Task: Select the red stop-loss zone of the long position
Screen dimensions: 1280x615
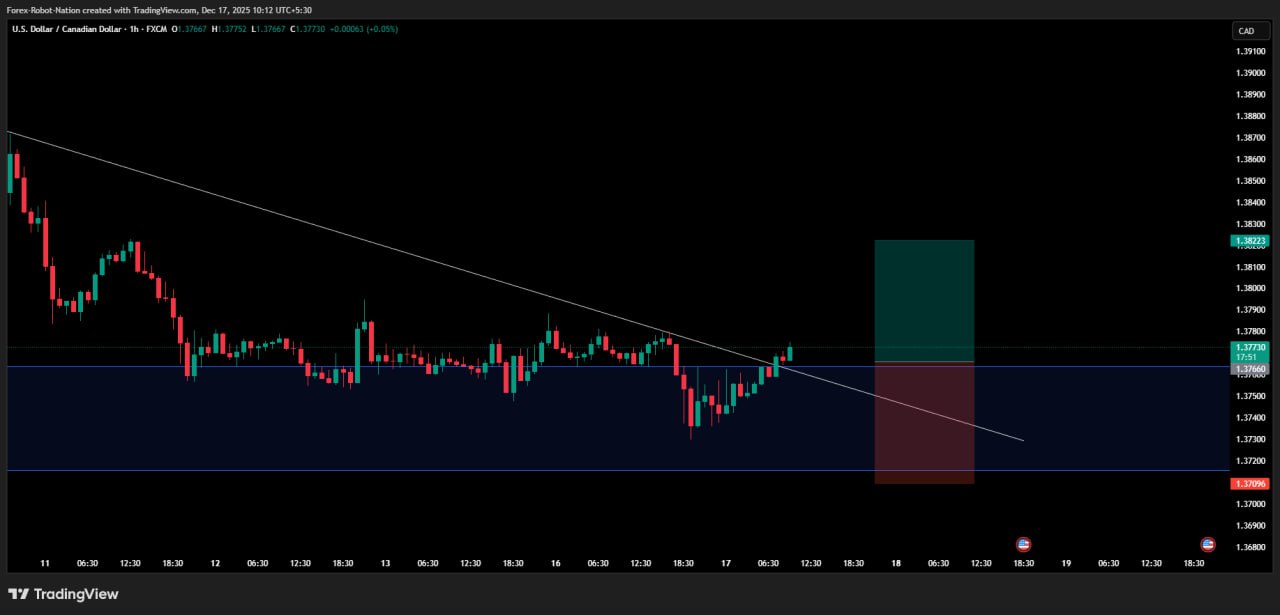Action: [x=924, y=422]
